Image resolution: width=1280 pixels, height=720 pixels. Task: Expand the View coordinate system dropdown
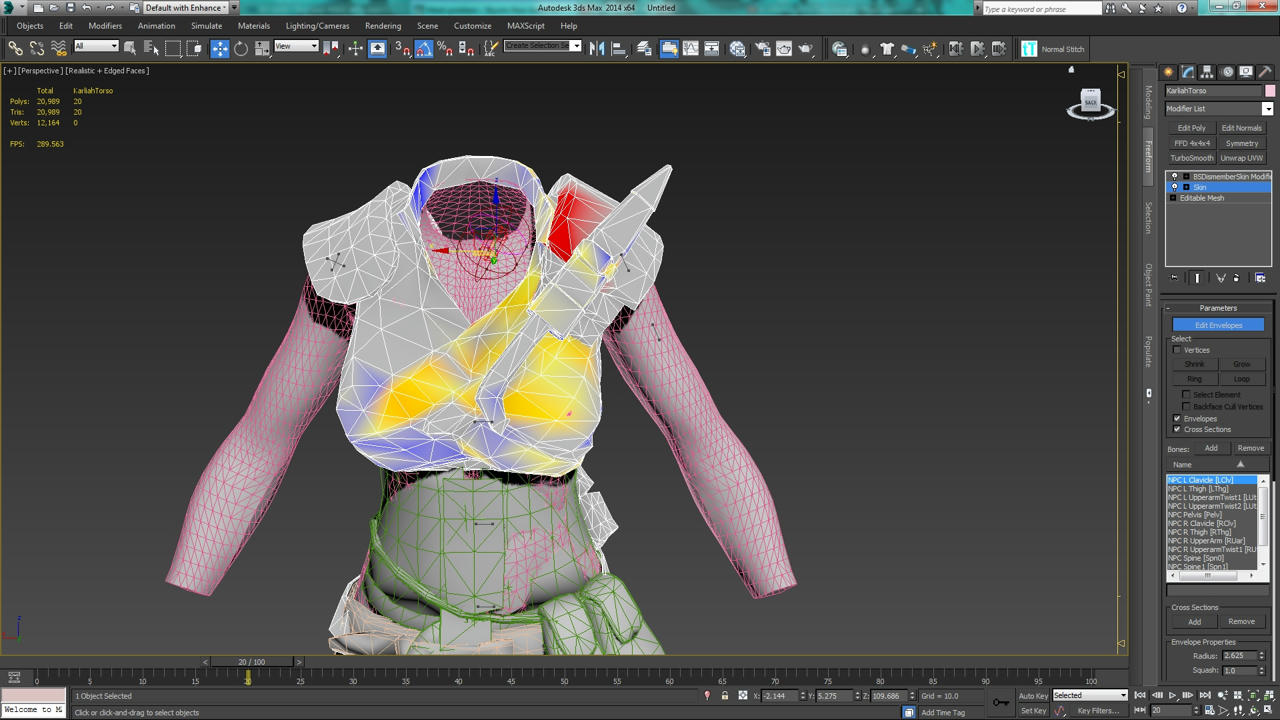click(x=296, y=47)
